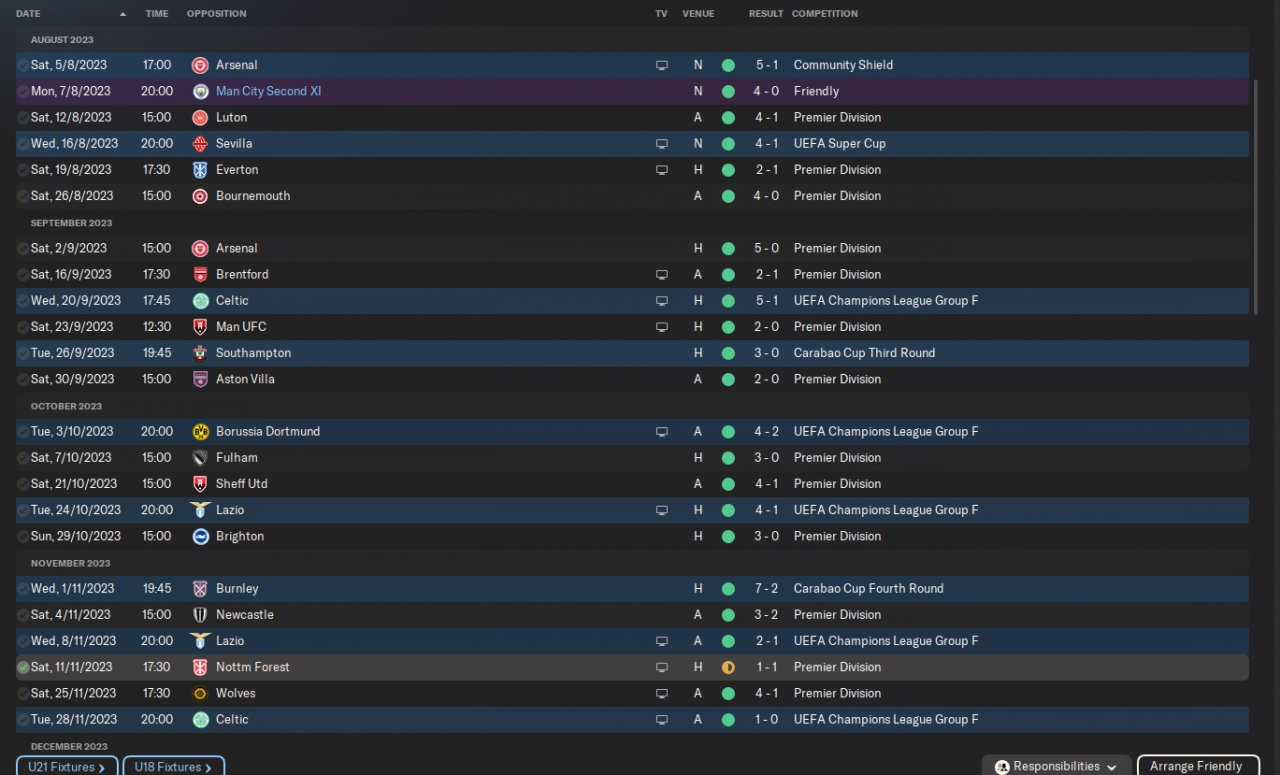Click the Brighton club badge
Viewport: 1280px width, 775px height.
pyautogui.click(x=200, y=536)
